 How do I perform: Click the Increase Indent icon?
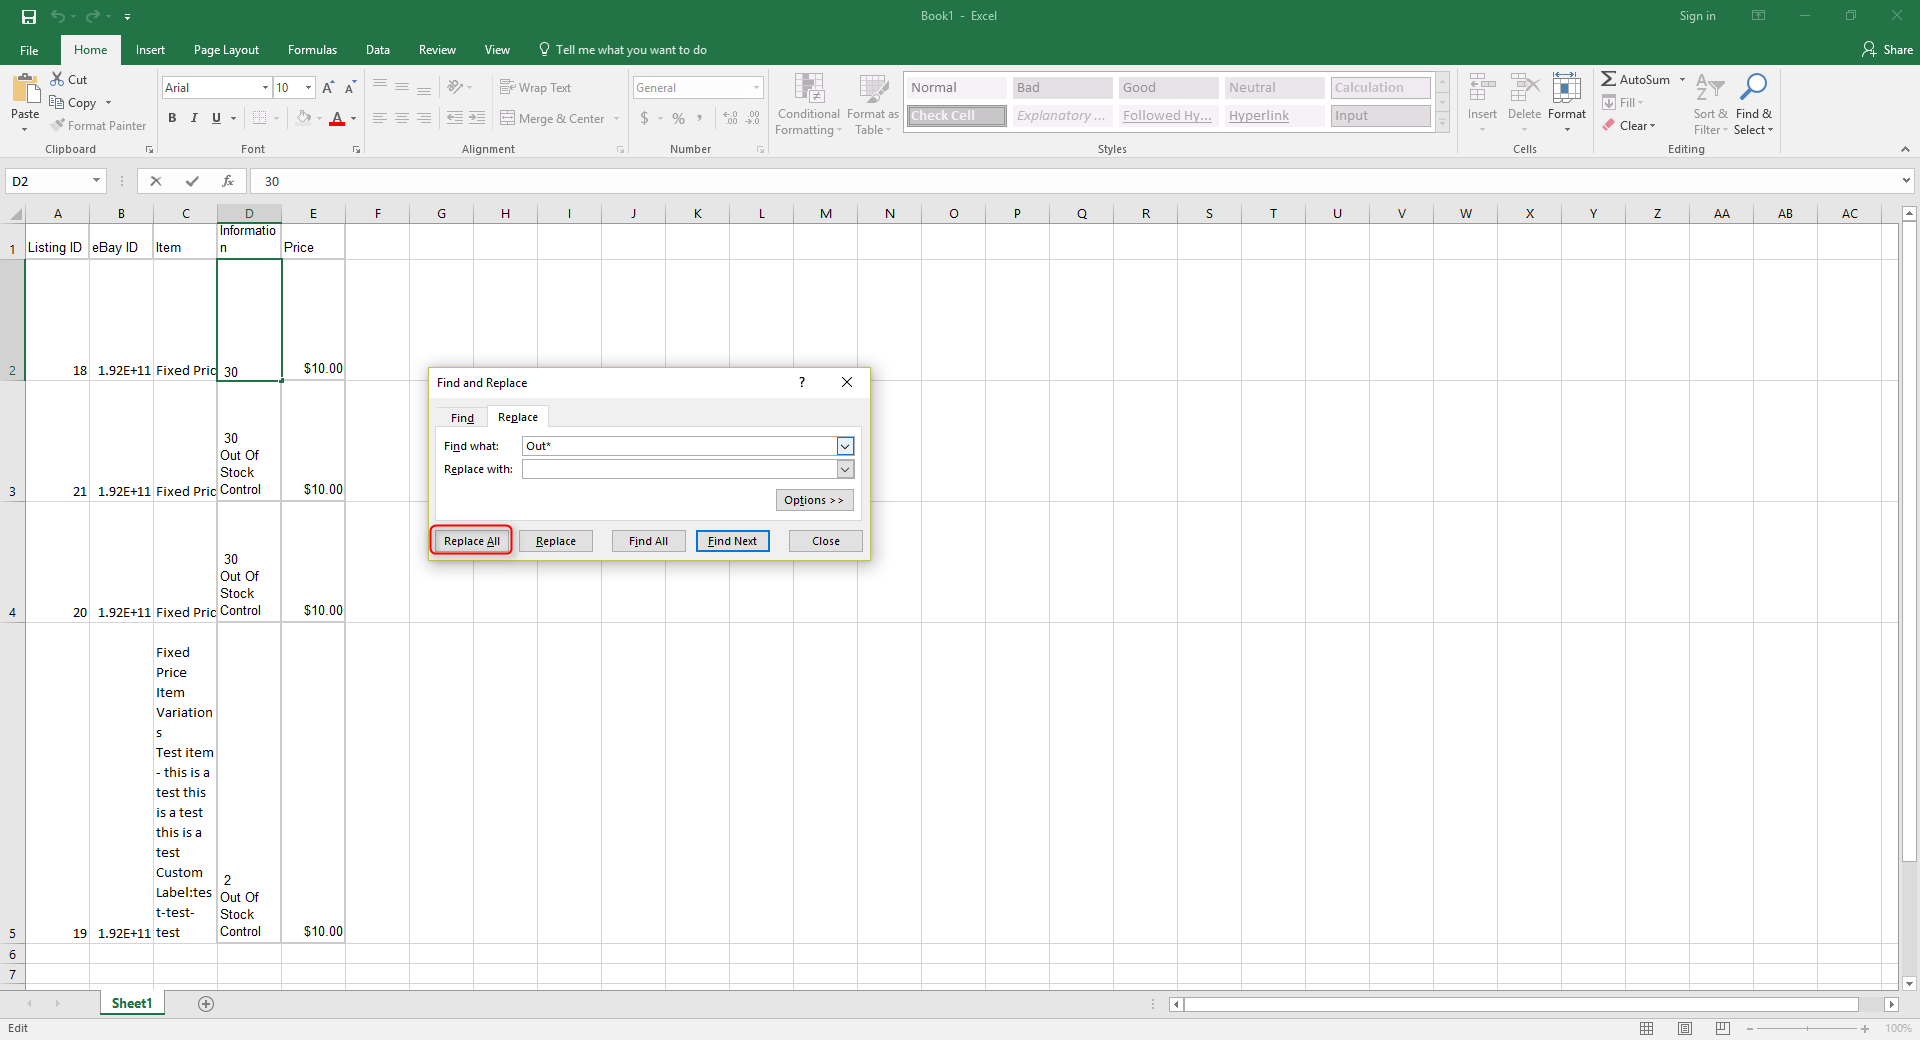[477, 118]
